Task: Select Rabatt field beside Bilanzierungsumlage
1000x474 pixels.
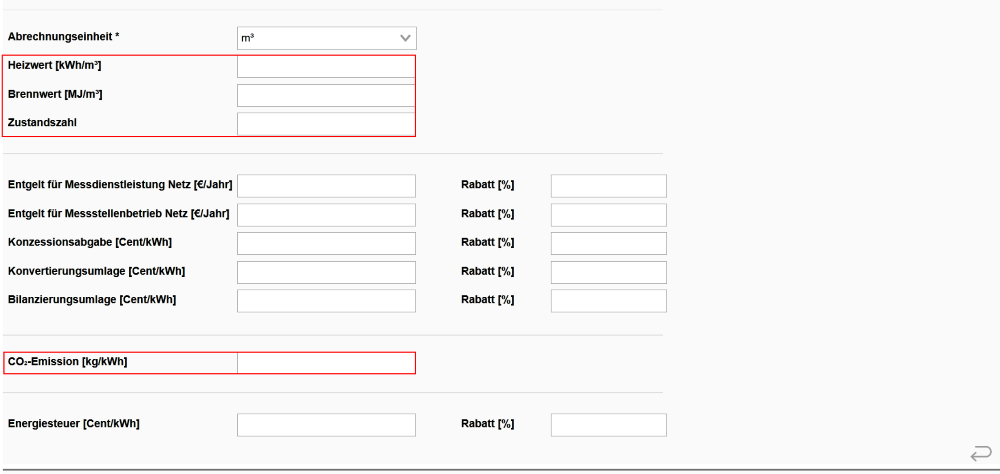Action: [x=608, y=301]
